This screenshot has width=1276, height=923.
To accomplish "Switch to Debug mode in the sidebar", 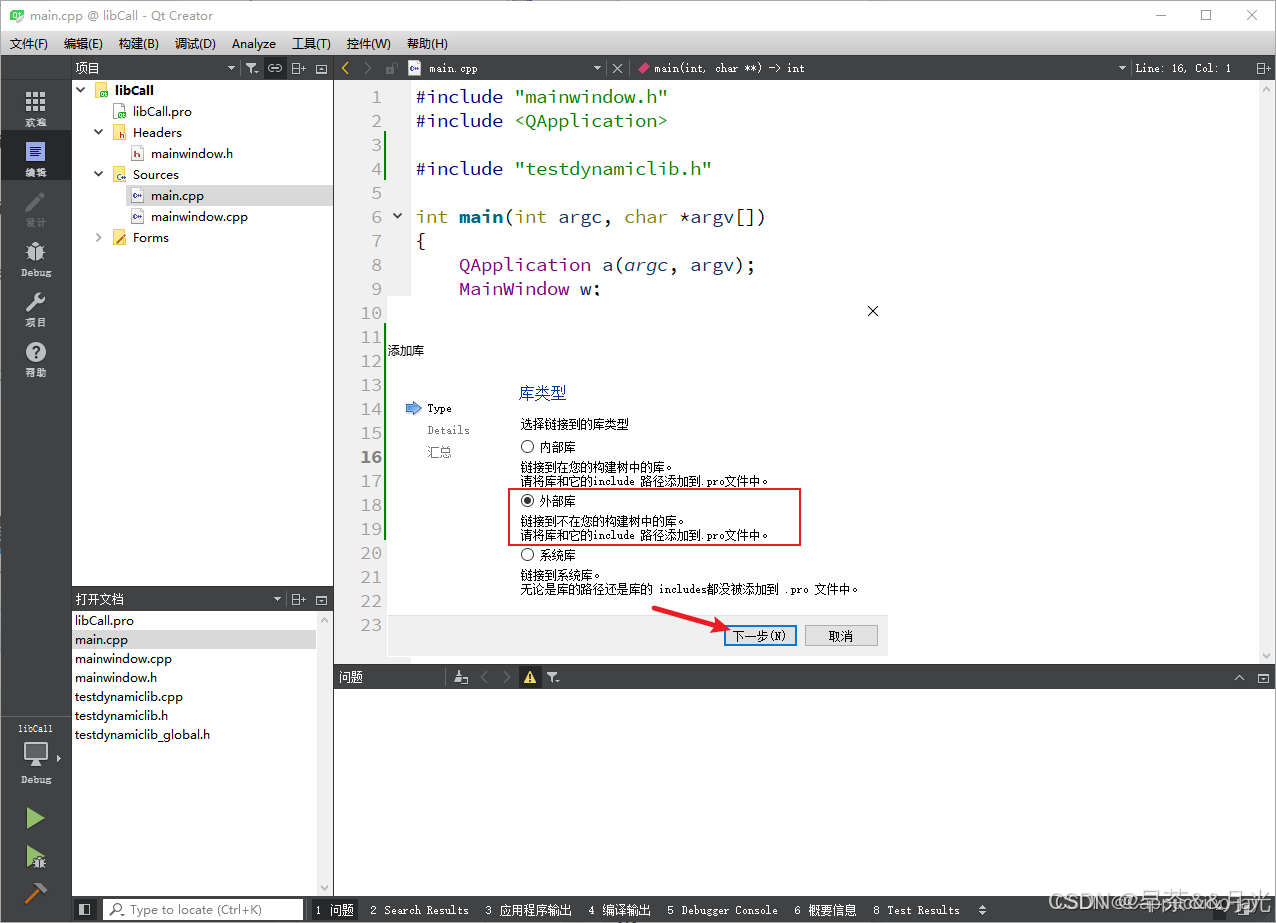I will tap(36, 258).
